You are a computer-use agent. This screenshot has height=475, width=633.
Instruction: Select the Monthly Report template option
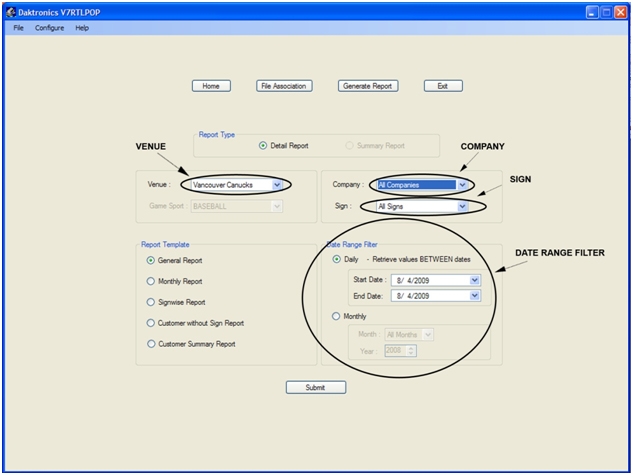151,282
